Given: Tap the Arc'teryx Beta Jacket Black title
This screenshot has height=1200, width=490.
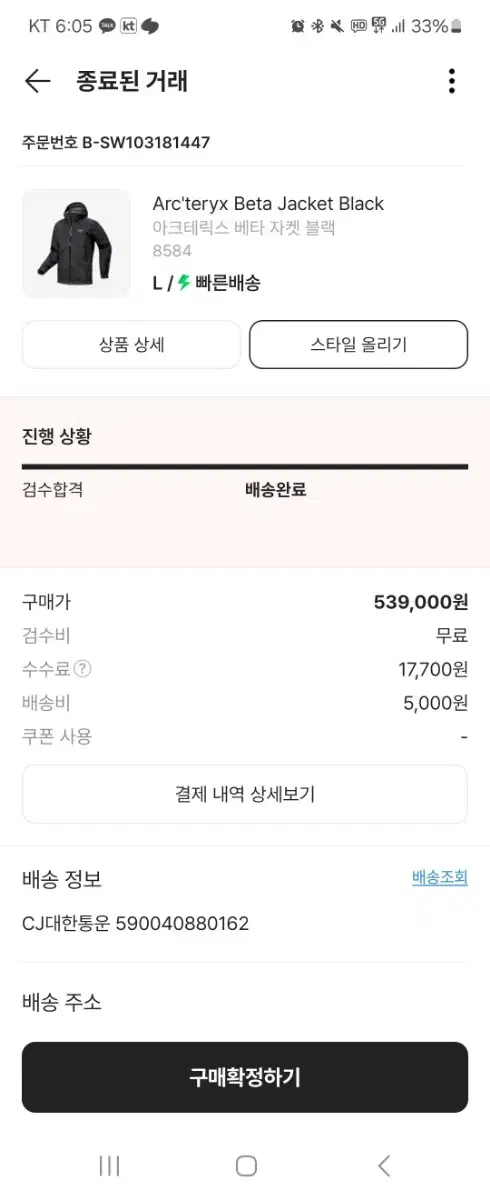Looking at the screenshot, I should (x=268, y=203).
